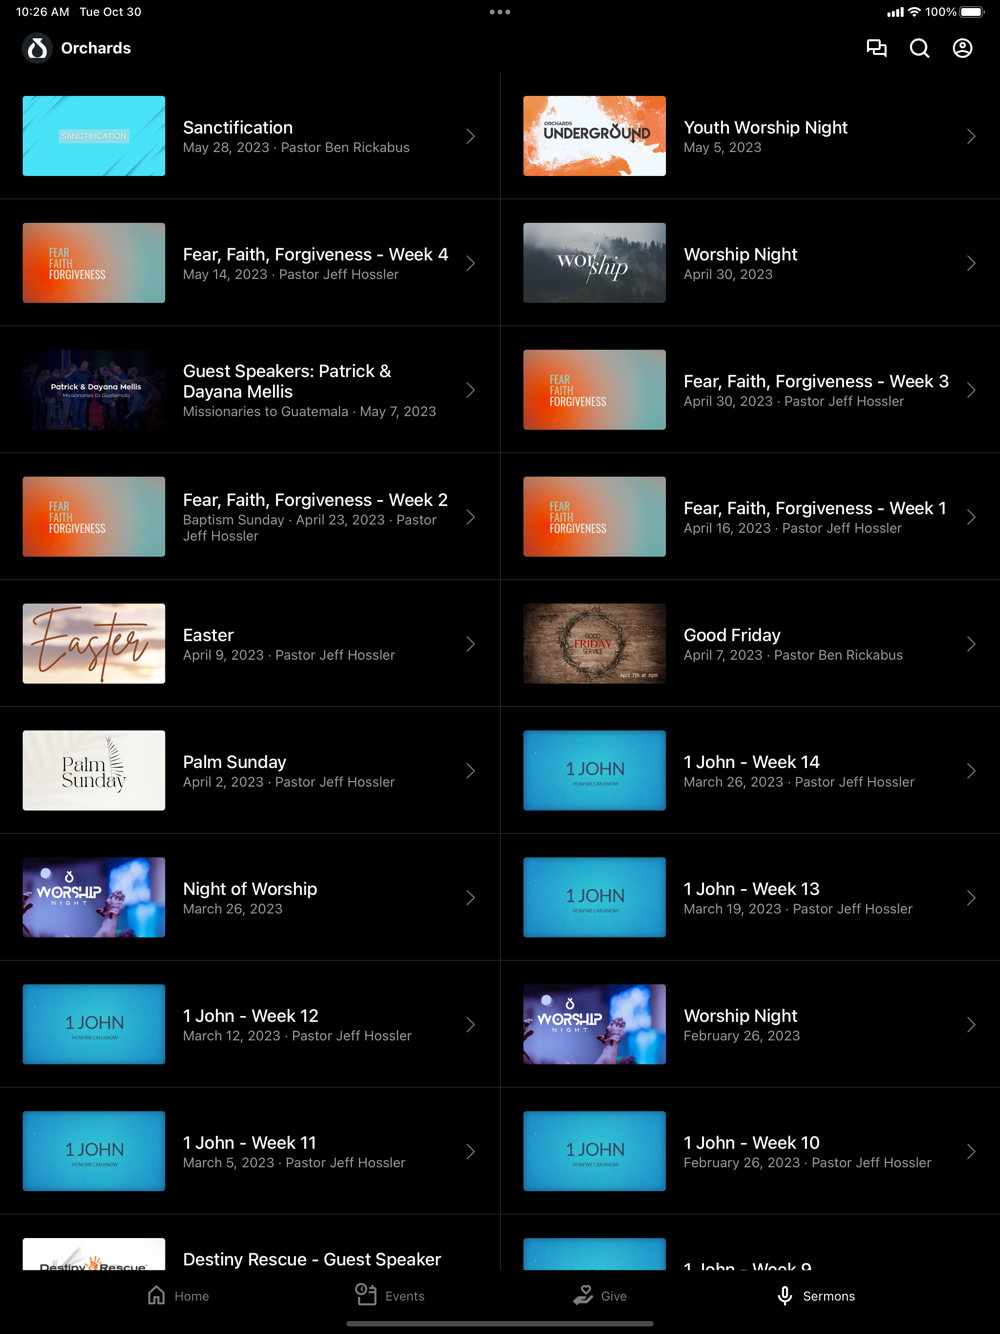The height and width of the screenshot is (1334, 1000).
Task: Open the foggy forest worship thumbnail
Action: click(595, 263)
